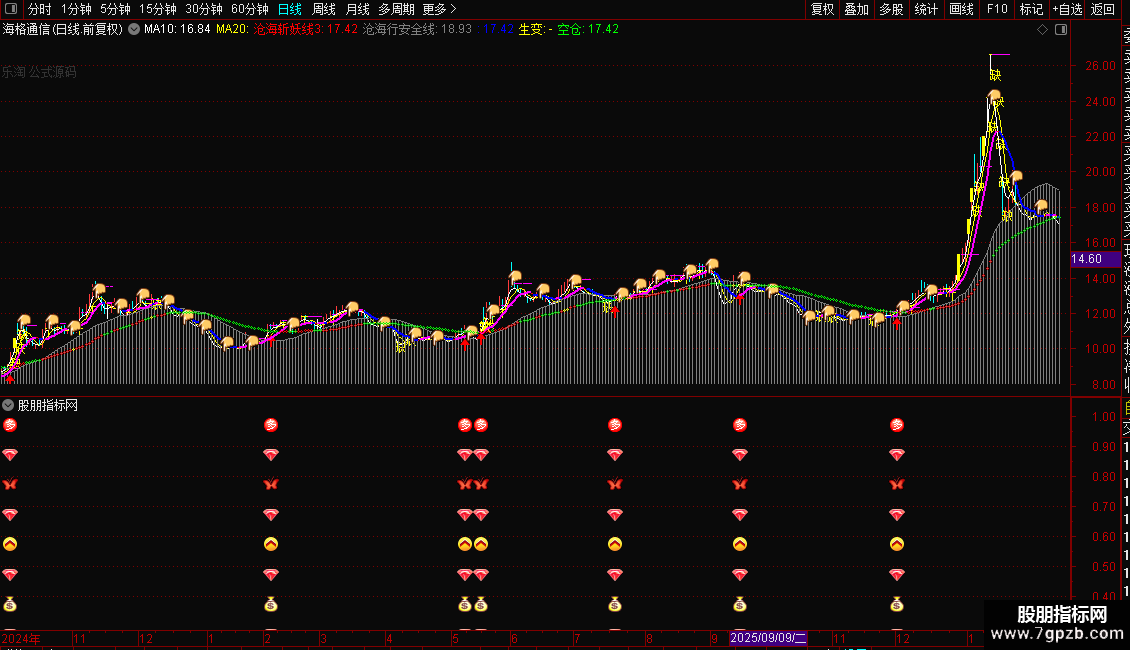Select the 1分钟 period tab
Screen dimensions: 1130x650
(x=76, y=9)
